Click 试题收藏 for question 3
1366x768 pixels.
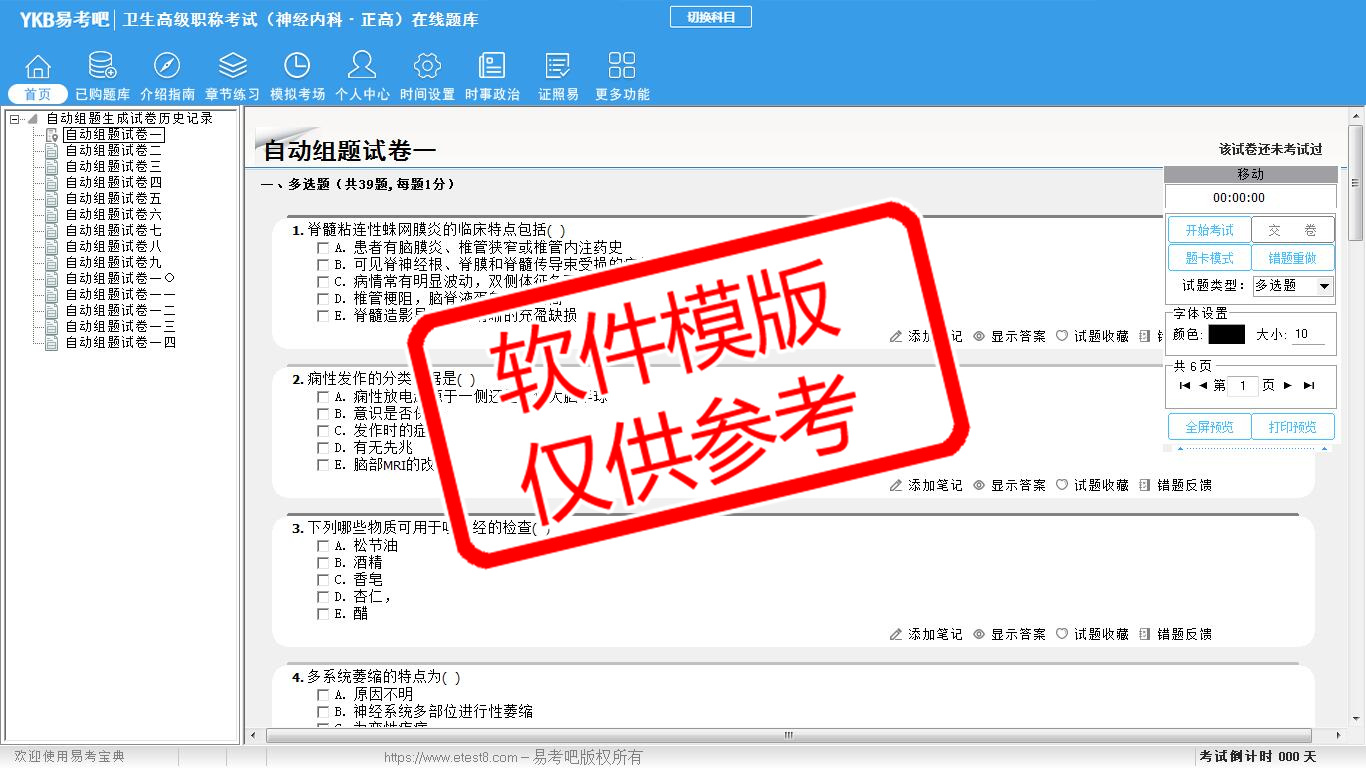[x=1092, y=634]
